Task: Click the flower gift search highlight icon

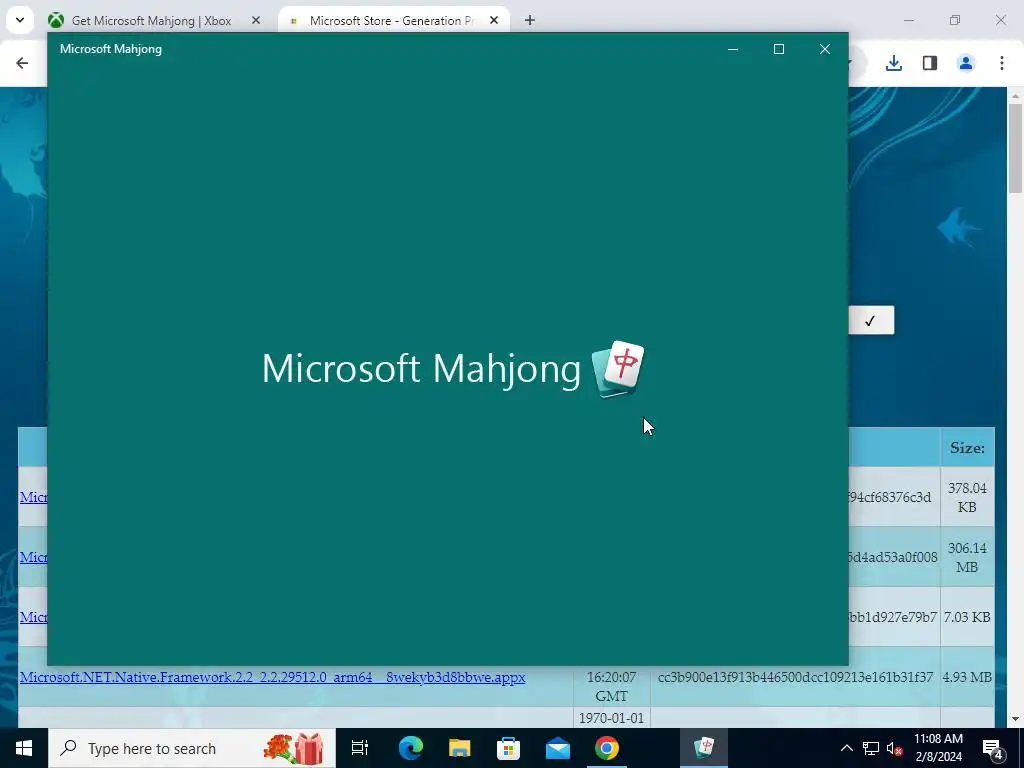Action: (294, 748)
